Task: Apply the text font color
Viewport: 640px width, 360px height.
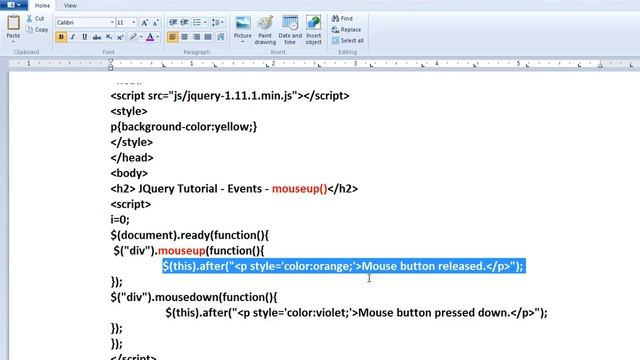Action: tap(150, 37)
